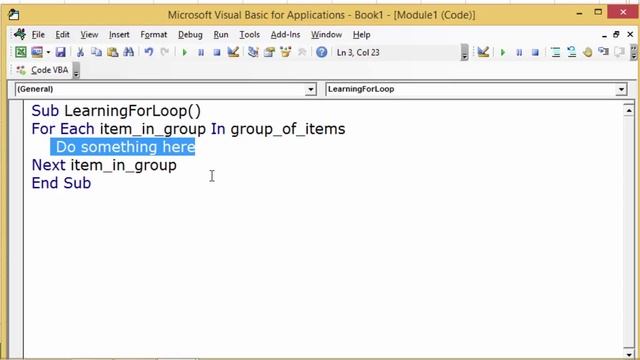Open the Help menu

pos(361,35)
